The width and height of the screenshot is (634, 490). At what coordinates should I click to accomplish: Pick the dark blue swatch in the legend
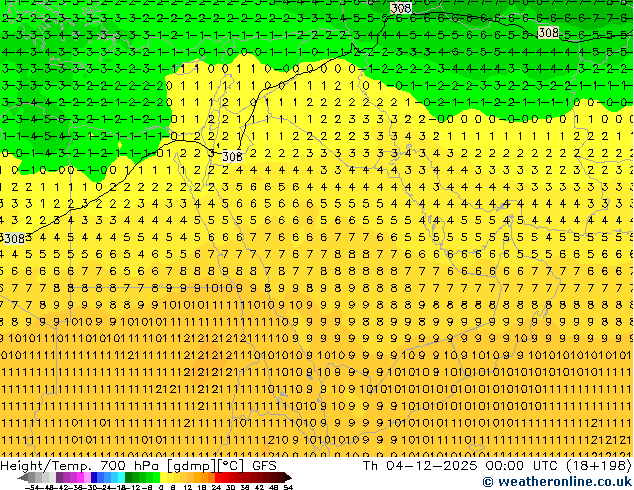[94, 477]
